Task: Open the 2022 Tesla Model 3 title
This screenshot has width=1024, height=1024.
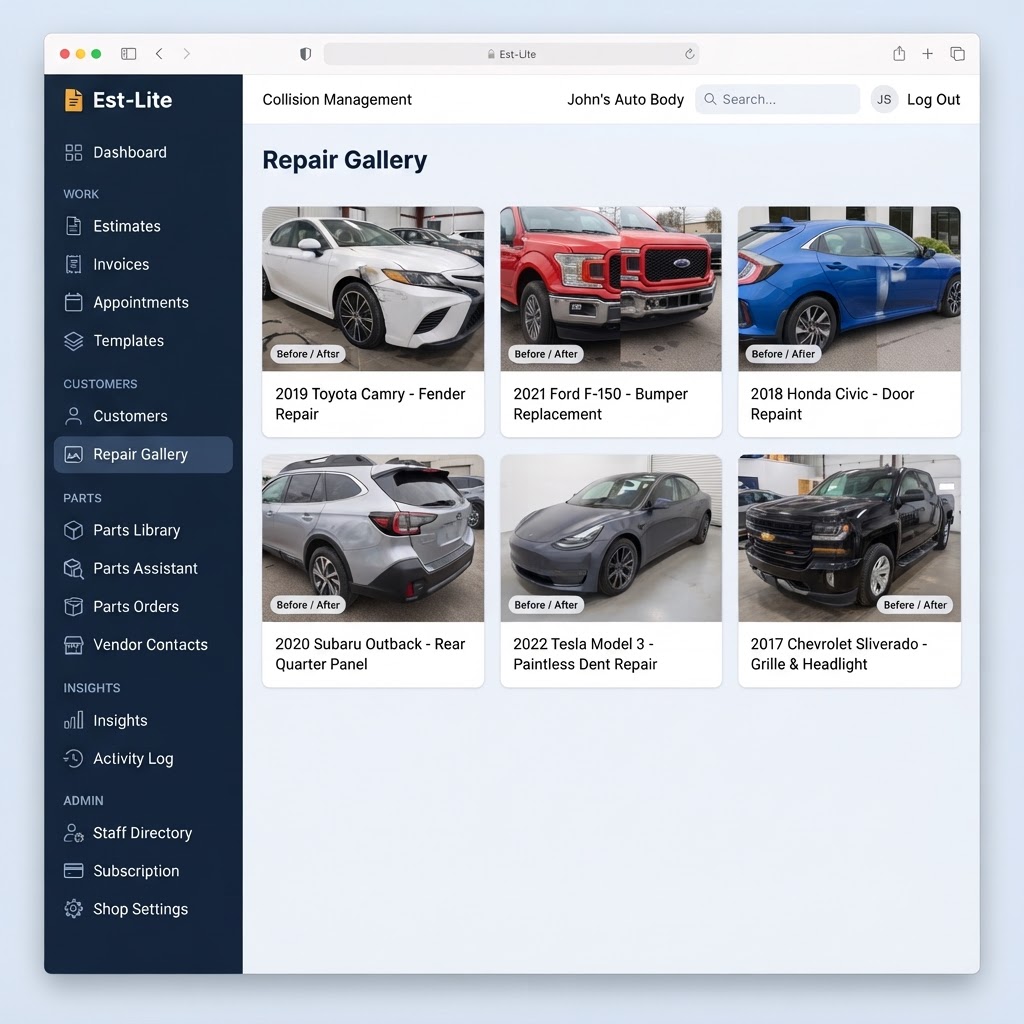Action: click(585, 654)
